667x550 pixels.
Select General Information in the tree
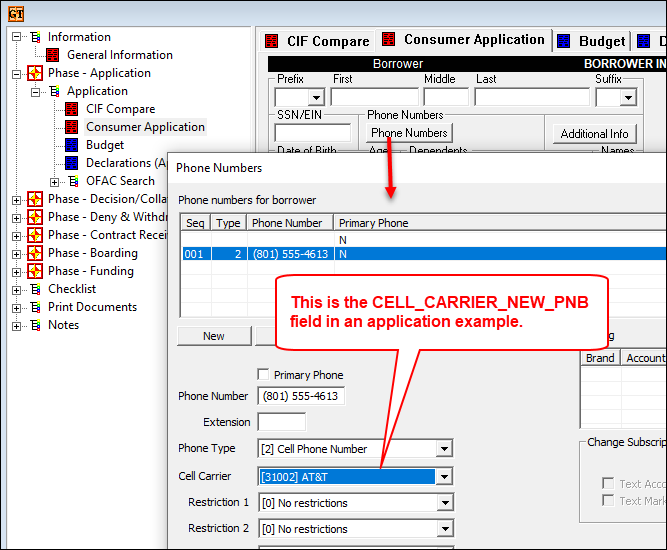pos(120,55)
